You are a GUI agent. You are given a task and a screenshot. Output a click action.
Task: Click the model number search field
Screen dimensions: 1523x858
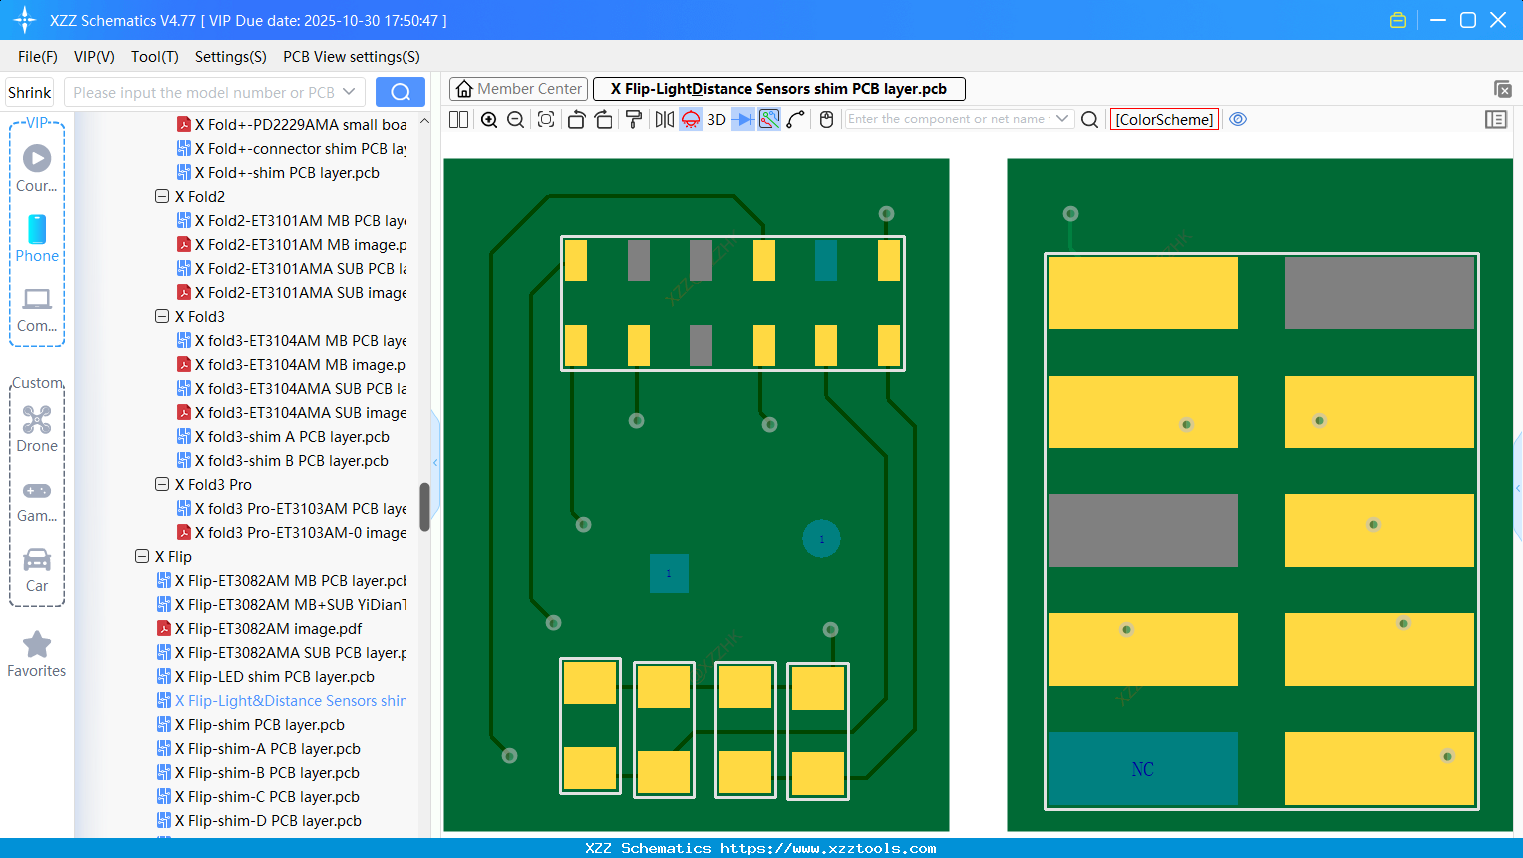(210, 91)
